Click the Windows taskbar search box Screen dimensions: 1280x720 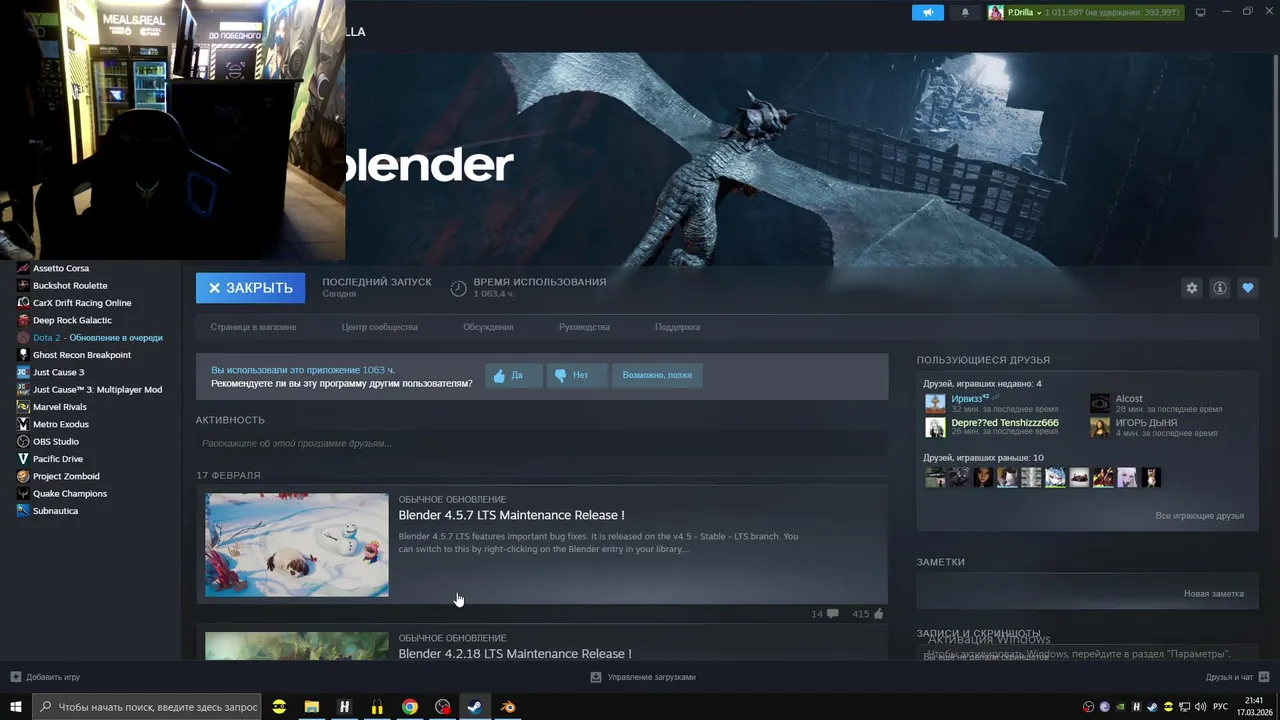click(147, 707)
